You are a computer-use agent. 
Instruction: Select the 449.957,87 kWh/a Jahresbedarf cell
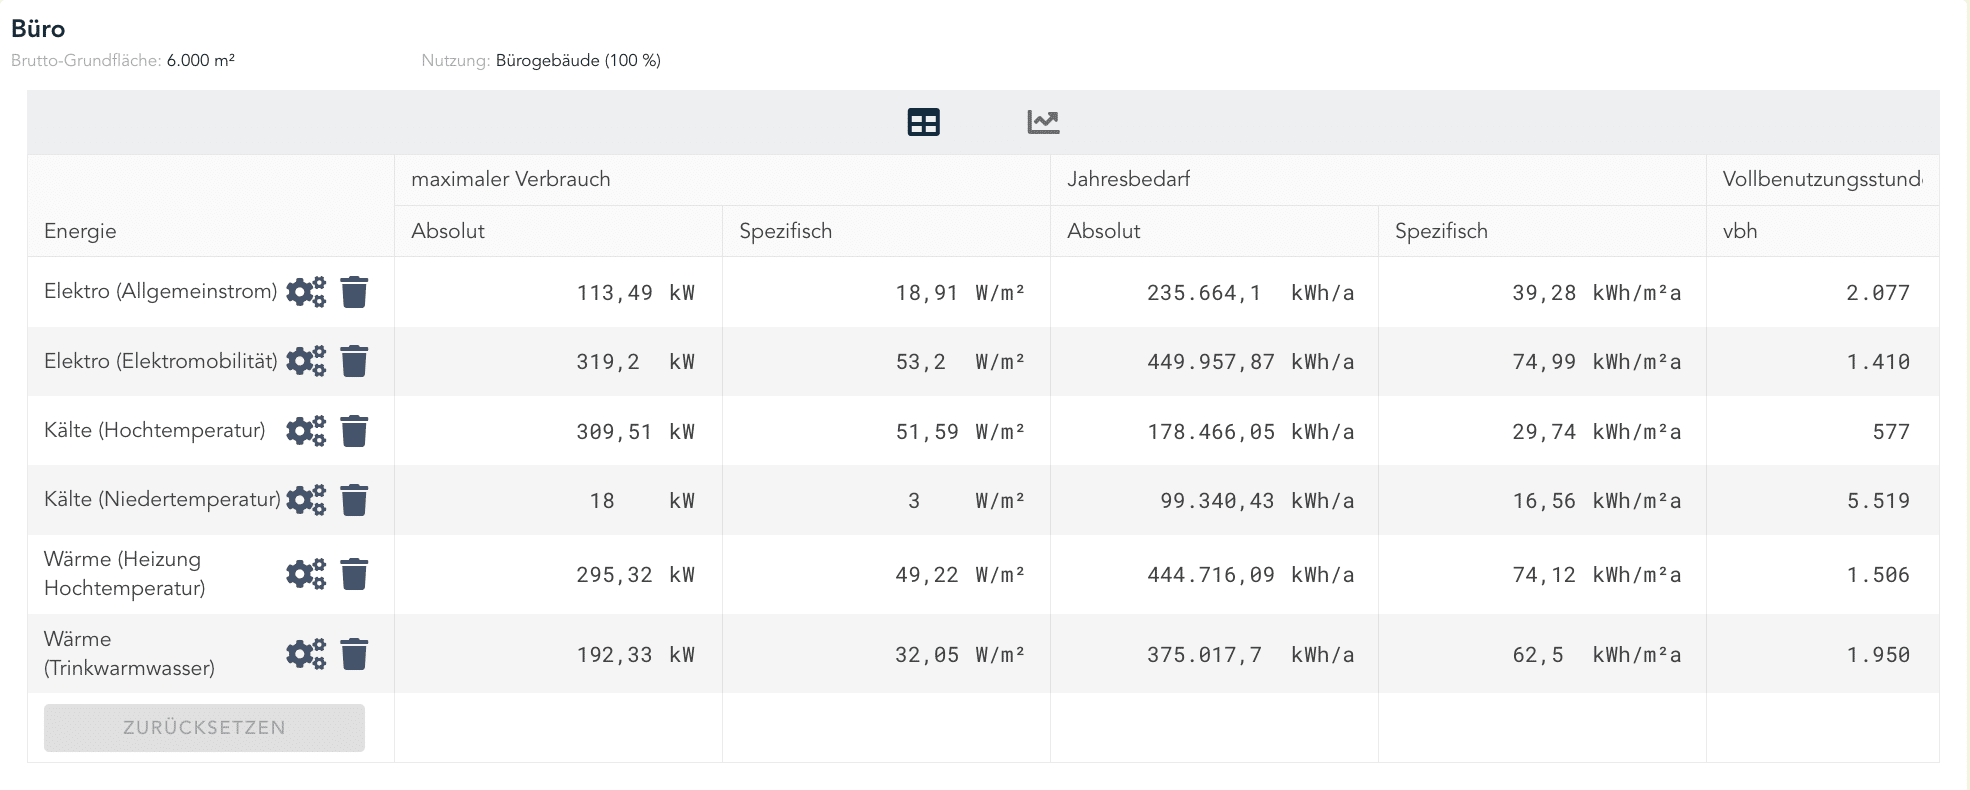pyautogui.click(x=1250, y=362)
